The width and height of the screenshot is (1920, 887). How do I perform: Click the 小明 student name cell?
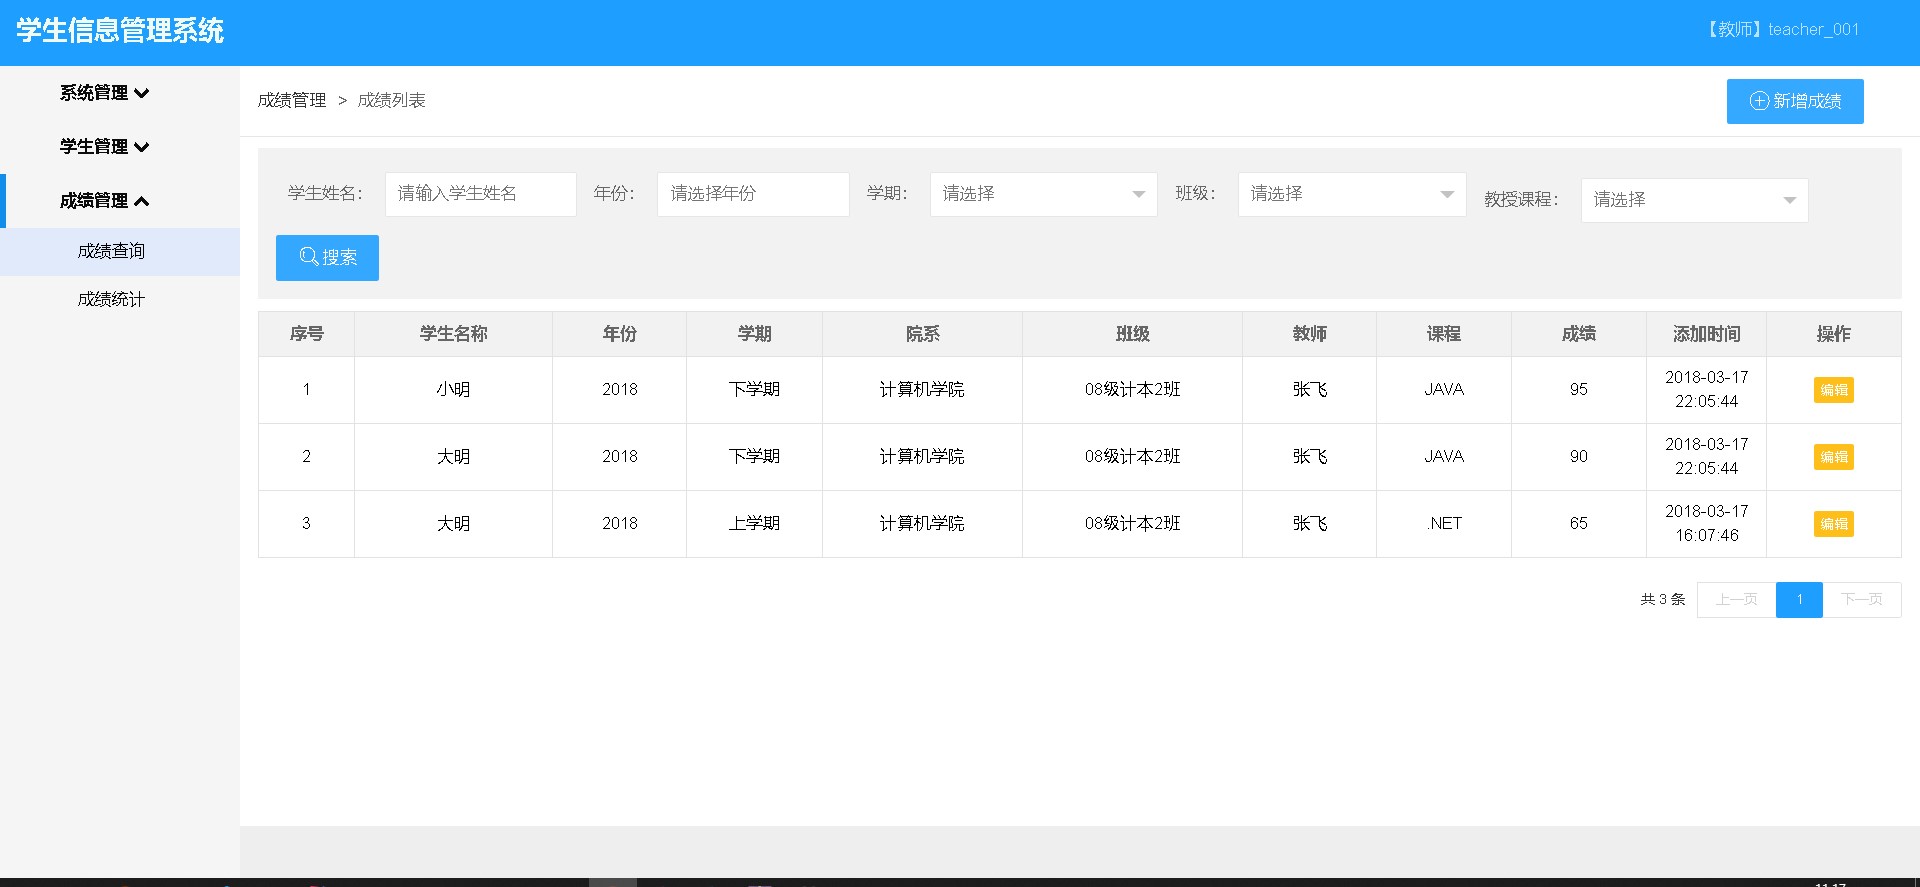point(453,390)
